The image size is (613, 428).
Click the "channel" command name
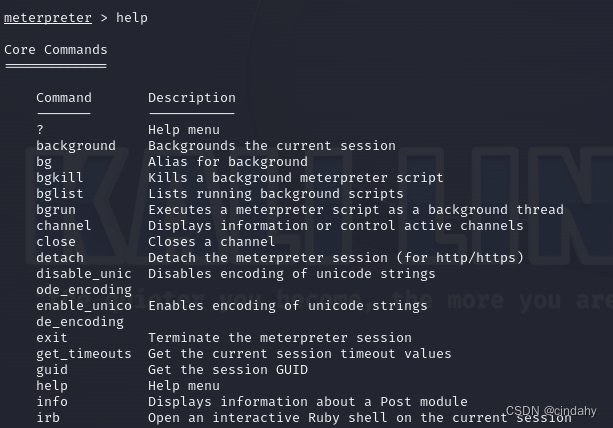[64, 225]
